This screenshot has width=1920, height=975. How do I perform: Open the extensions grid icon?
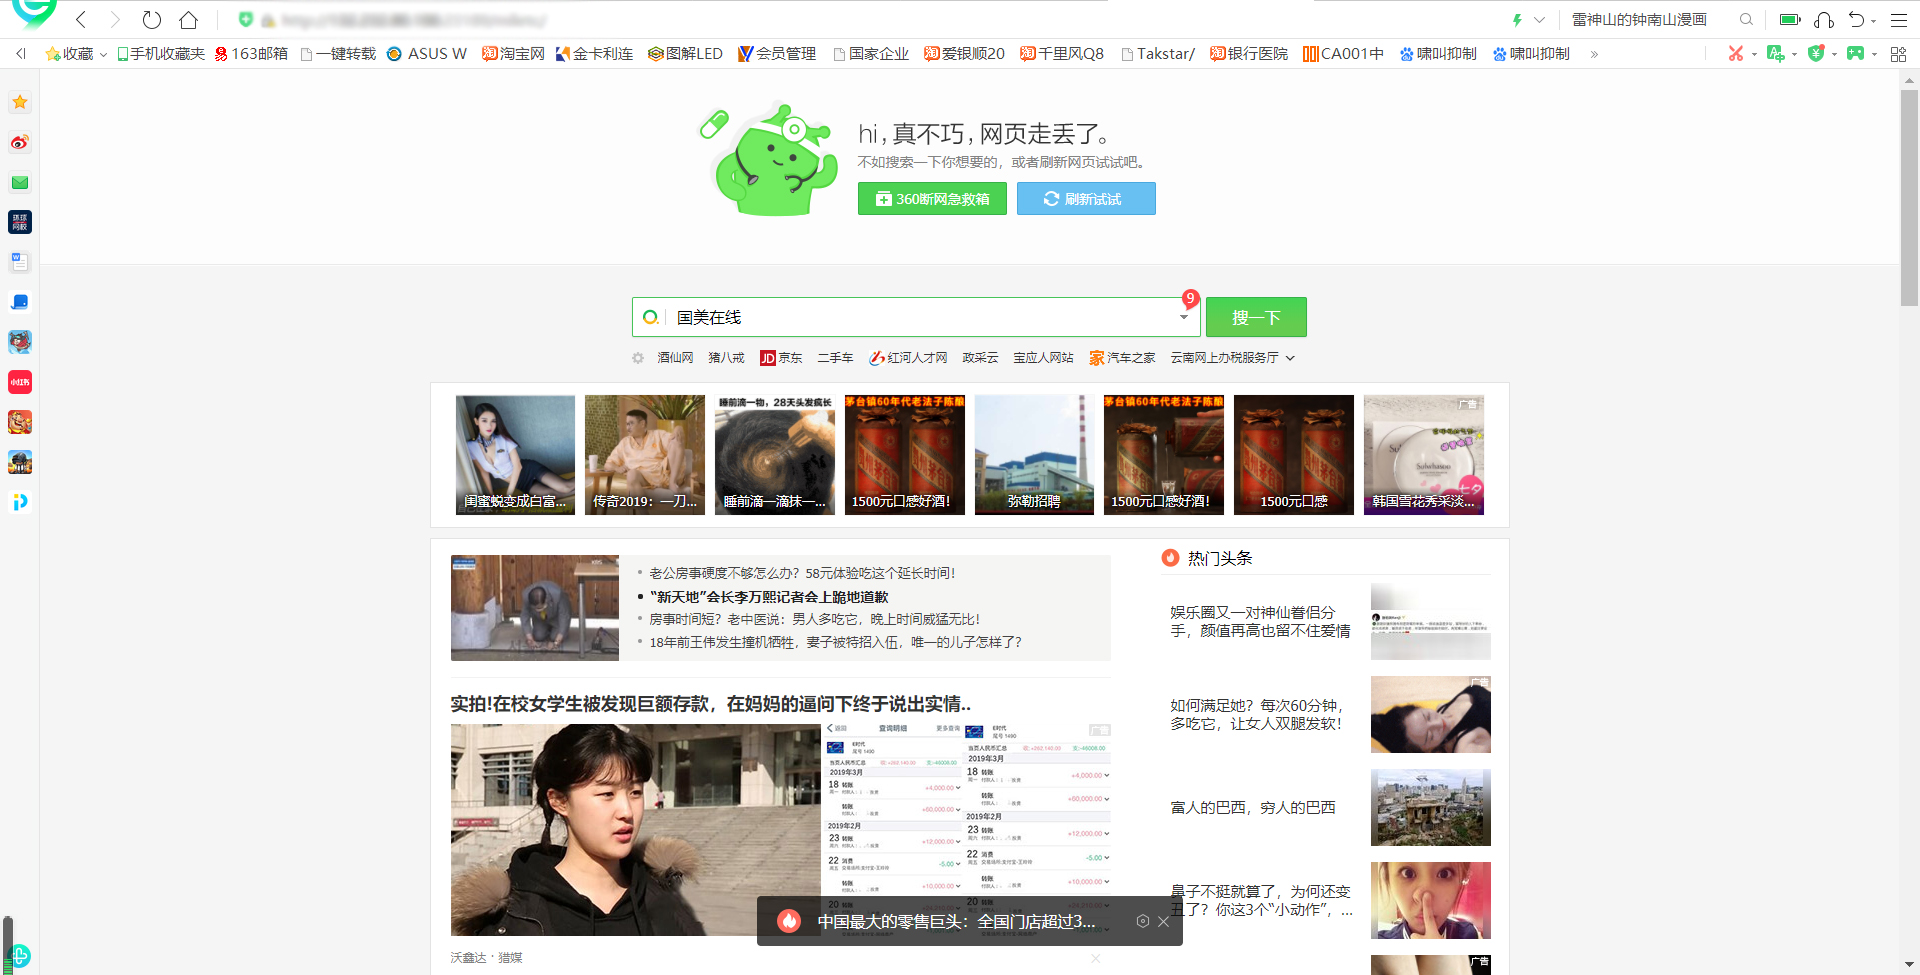1898,54
